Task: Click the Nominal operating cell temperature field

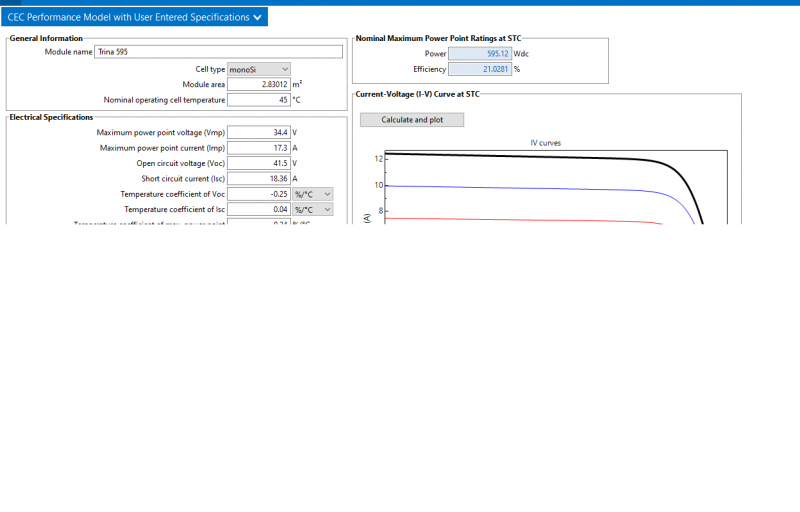Action: pos(259,100)
